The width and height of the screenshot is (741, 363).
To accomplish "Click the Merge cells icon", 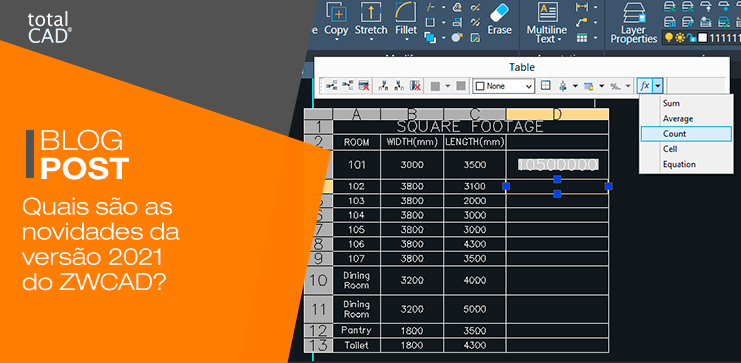I will (435, 86).
